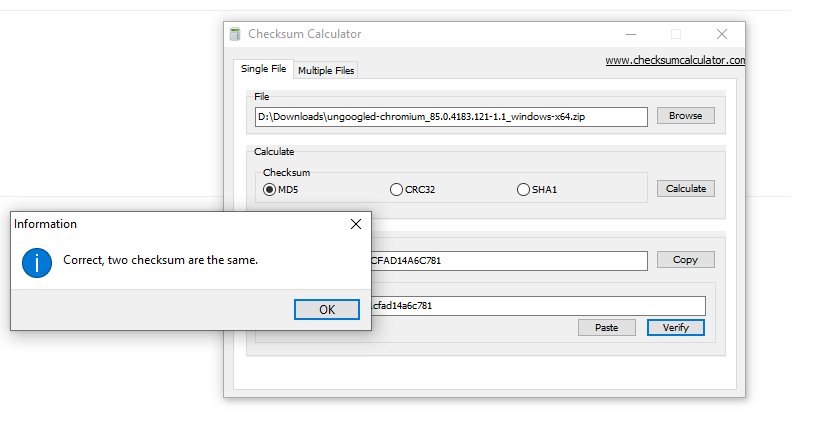Close the Checksum Calculator window
This screenshot has width=833, height=447.
721,34
